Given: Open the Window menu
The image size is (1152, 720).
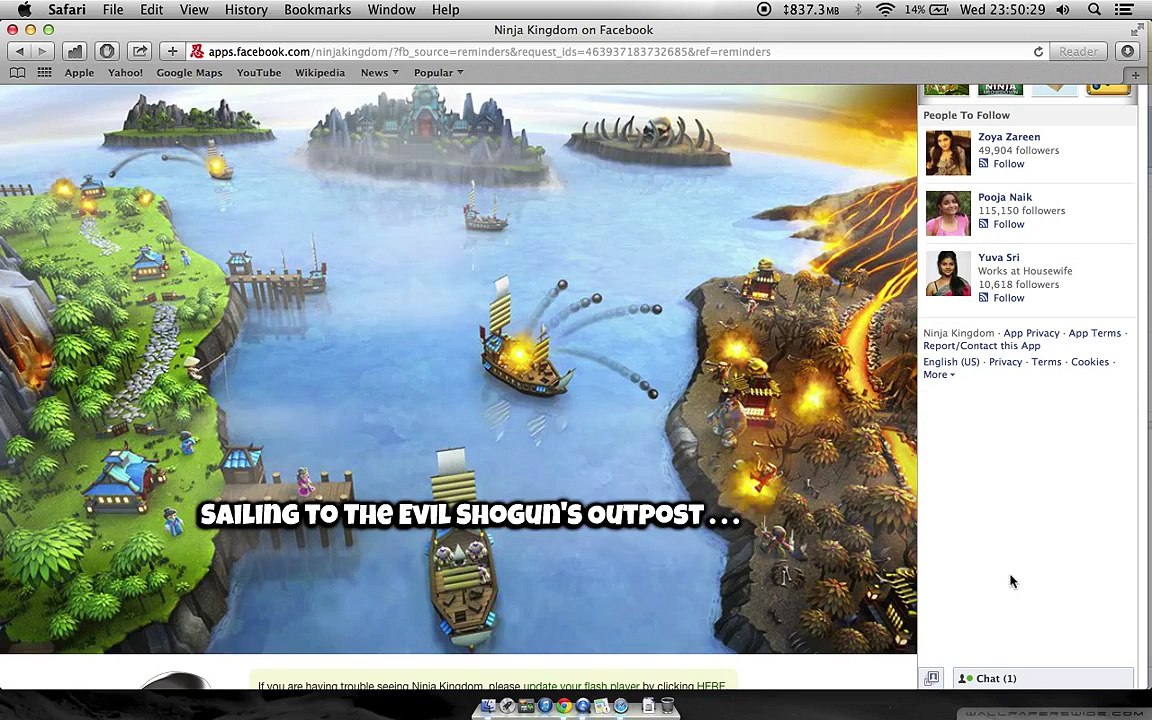Looking at the screenshot, I should [392, 10].
